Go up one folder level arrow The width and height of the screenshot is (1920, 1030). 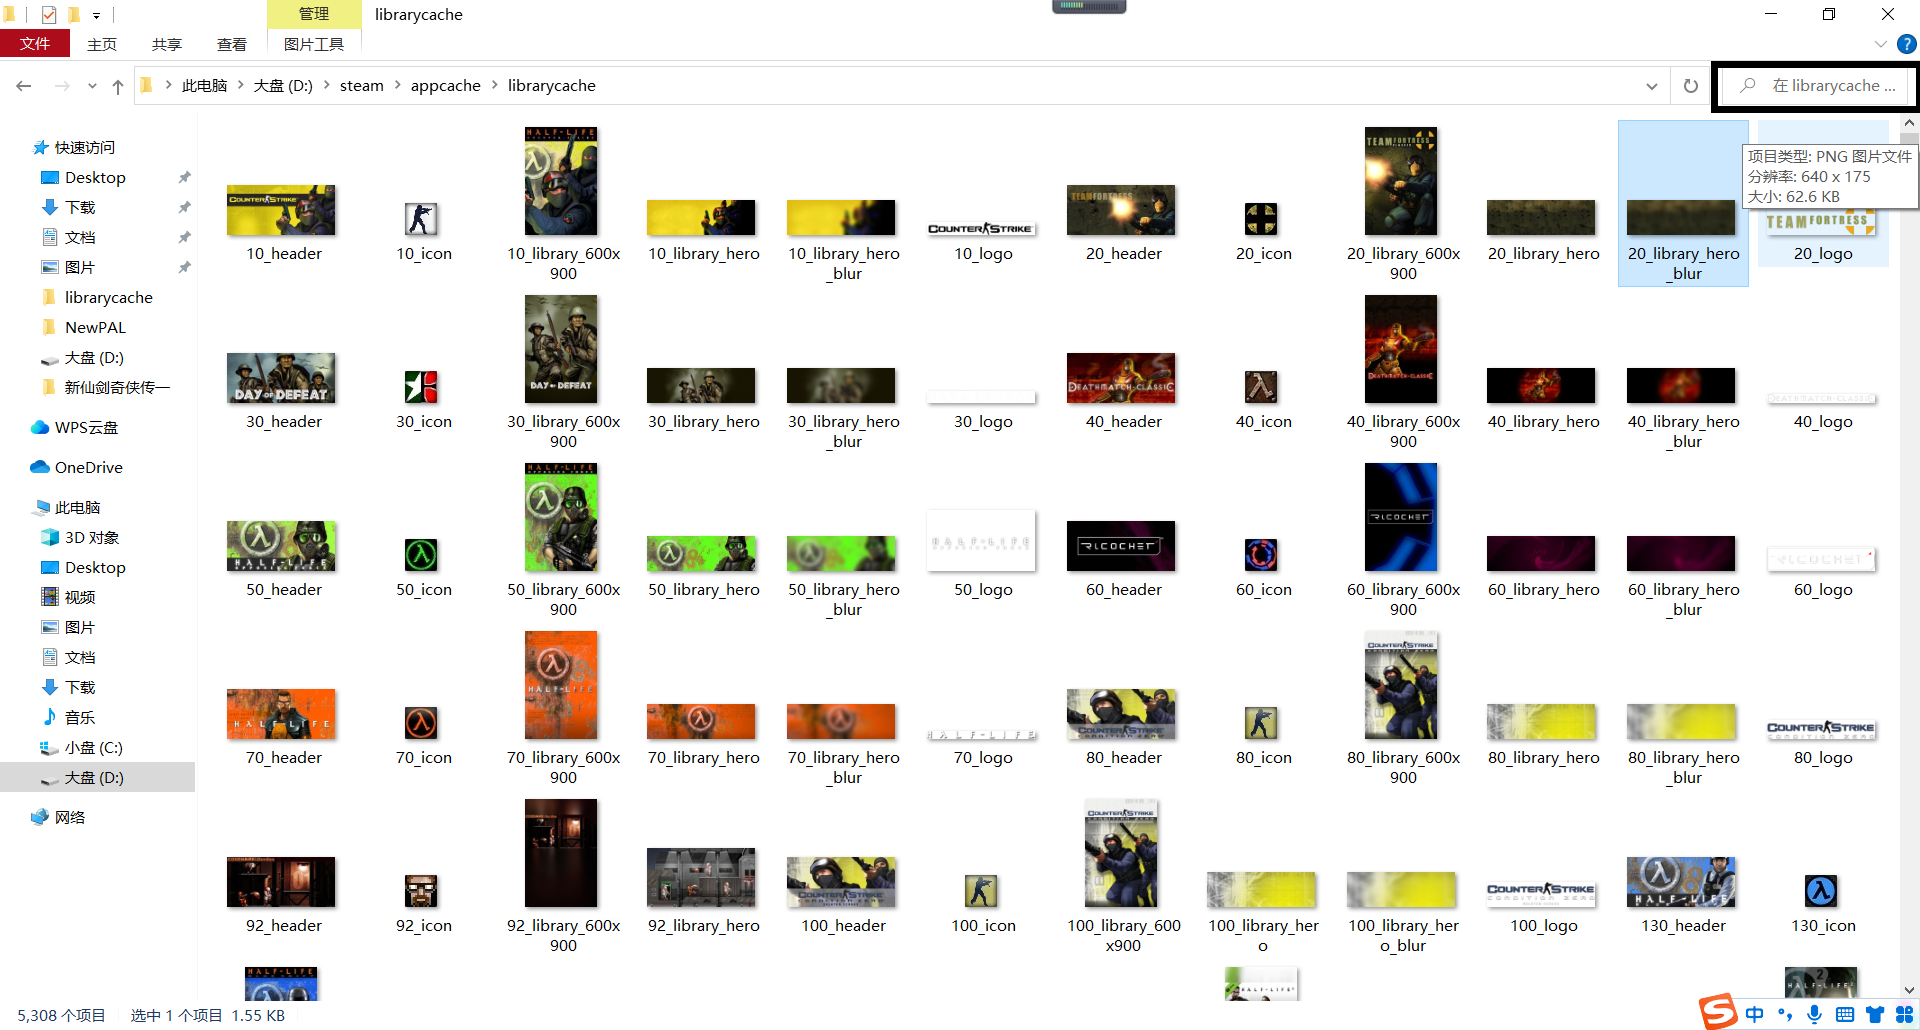[x=118, y=86]
